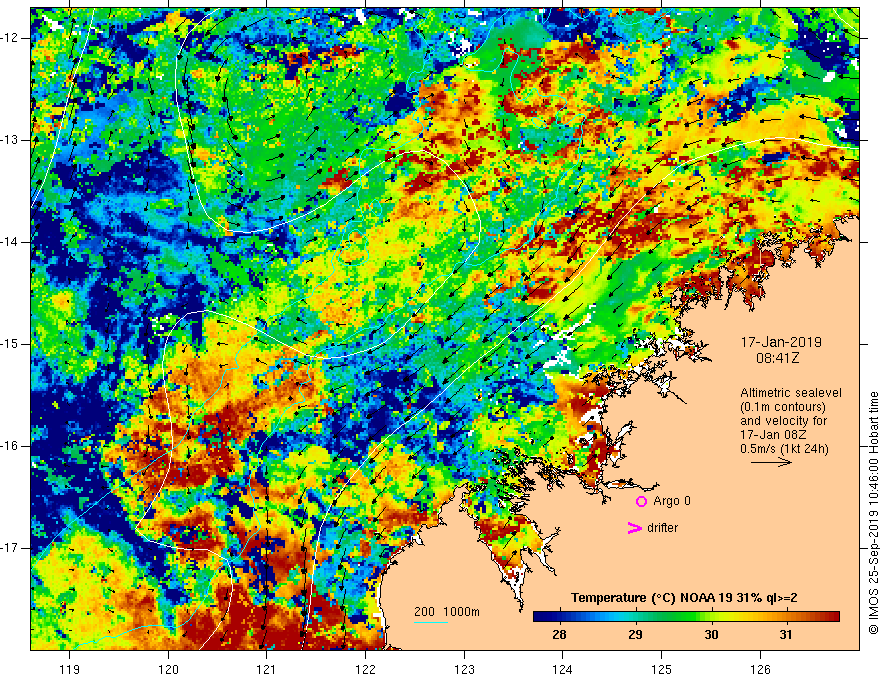Click the 'drifter' legend label
This screenshot has width=880, height=680.
pos(662,528)
